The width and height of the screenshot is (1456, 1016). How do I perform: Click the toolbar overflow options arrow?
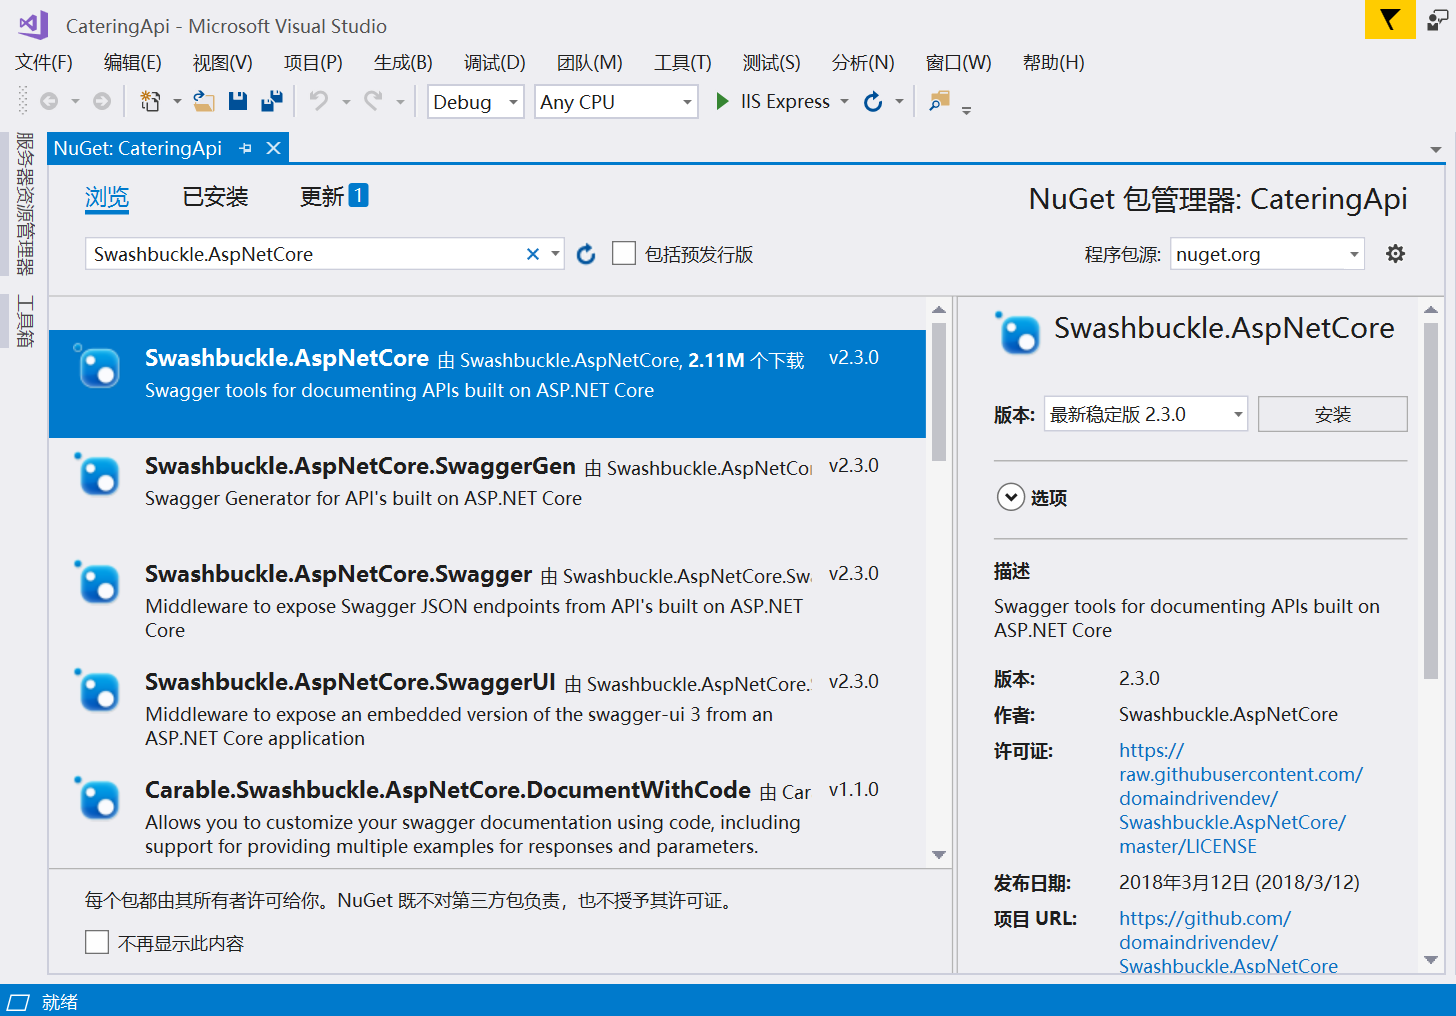[x=966, y=109]
